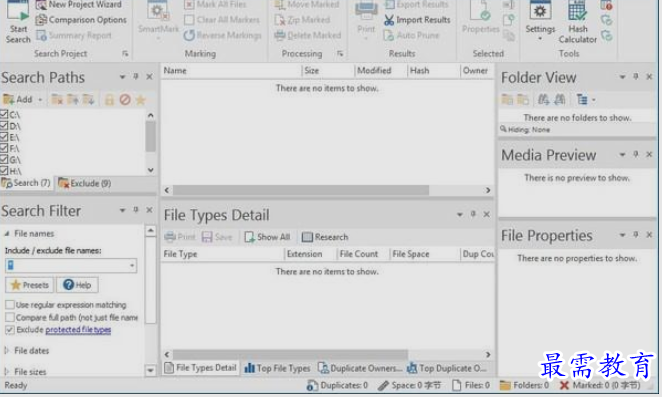Click the Research button
This screenshot has height=397, width=662.
(325, 237)
